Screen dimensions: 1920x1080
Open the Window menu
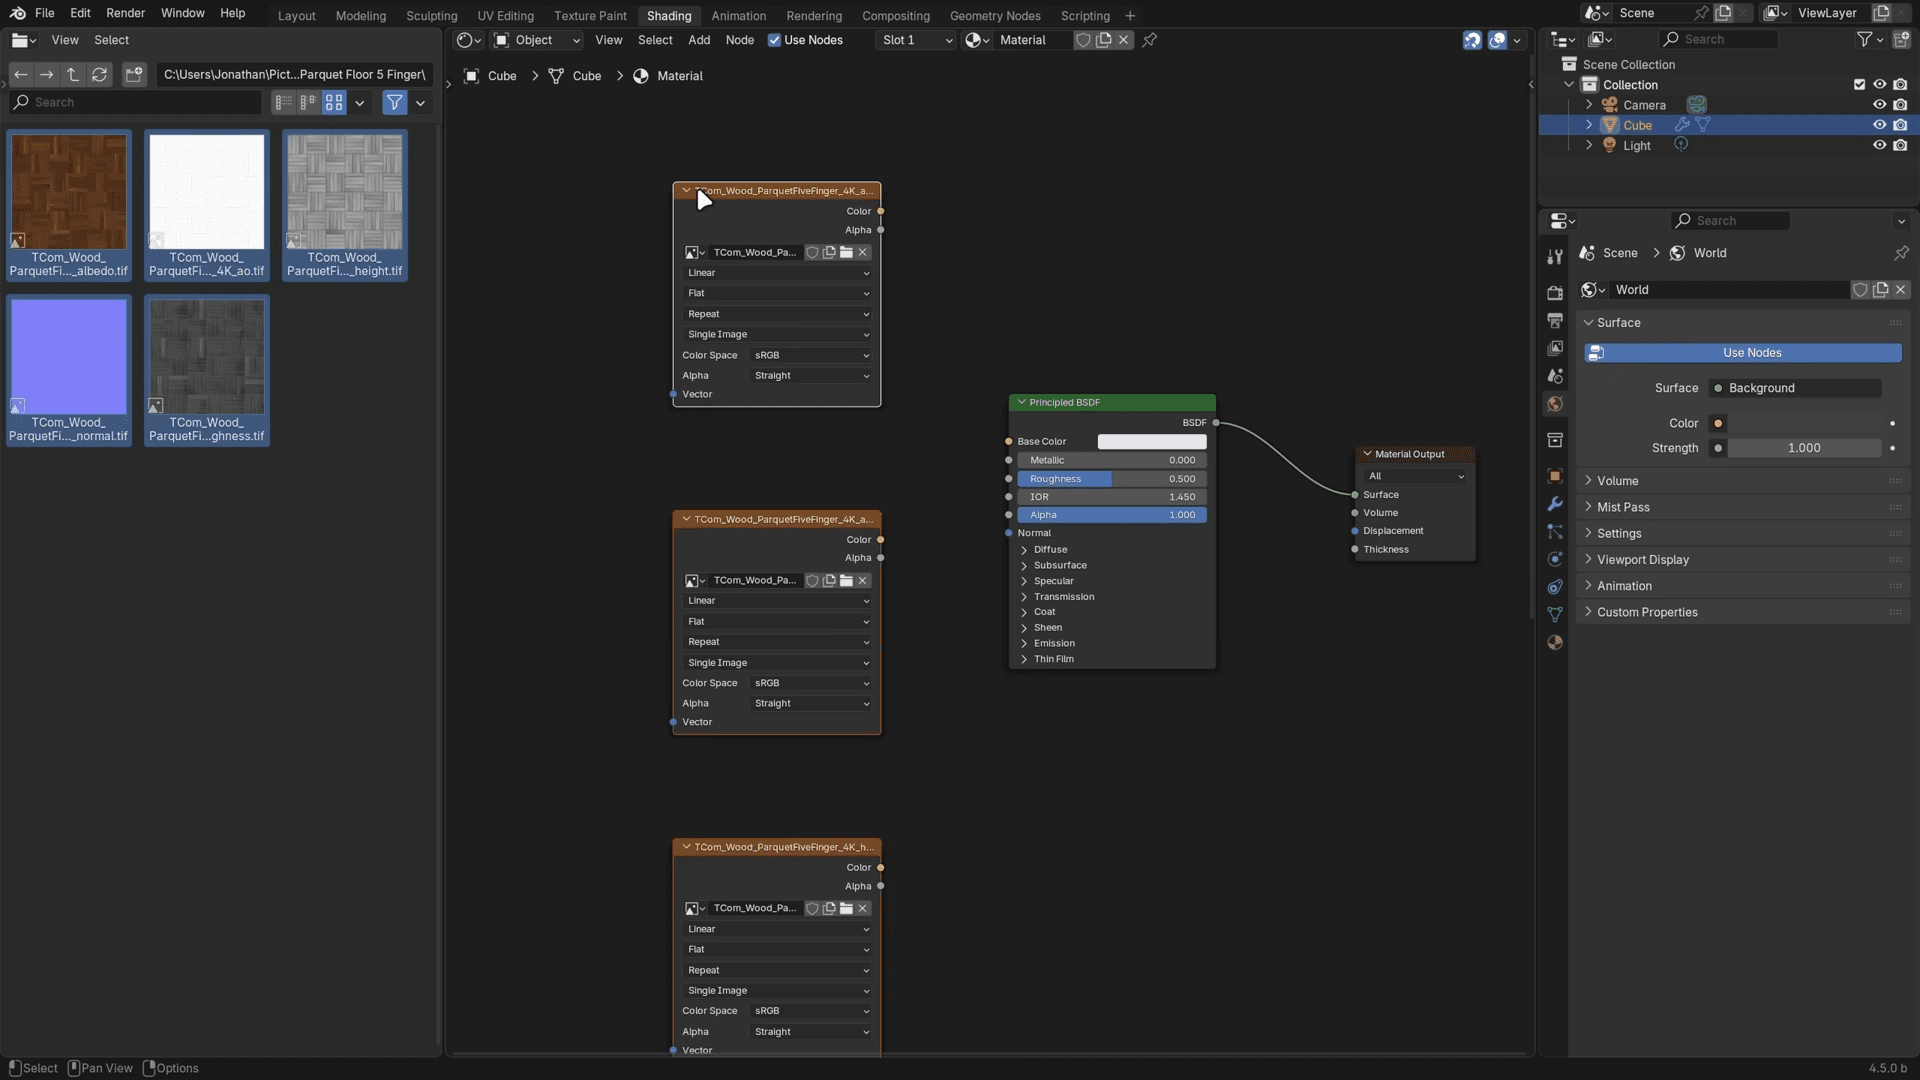(182, 13)
